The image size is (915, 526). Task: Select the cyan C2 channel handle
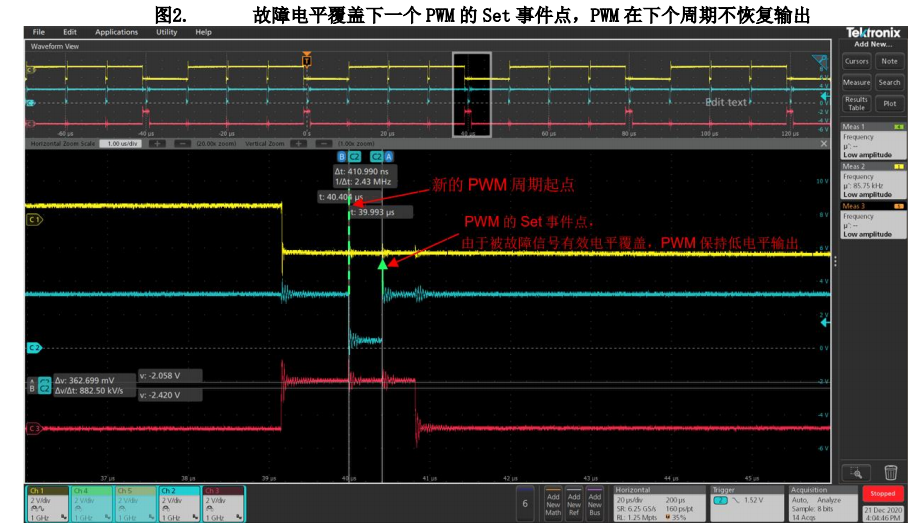point(34,348)
